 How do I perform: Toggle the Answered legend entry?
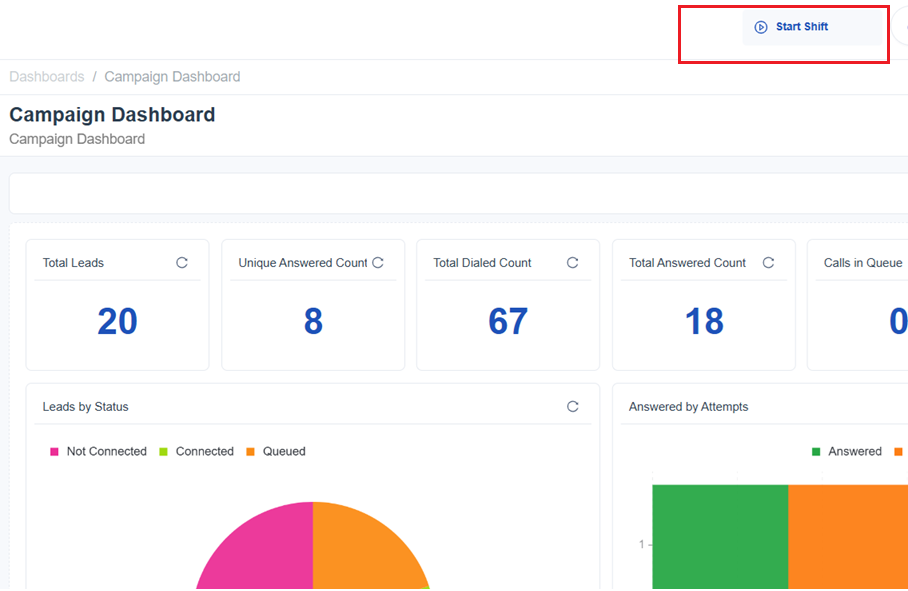click(847, 451)
